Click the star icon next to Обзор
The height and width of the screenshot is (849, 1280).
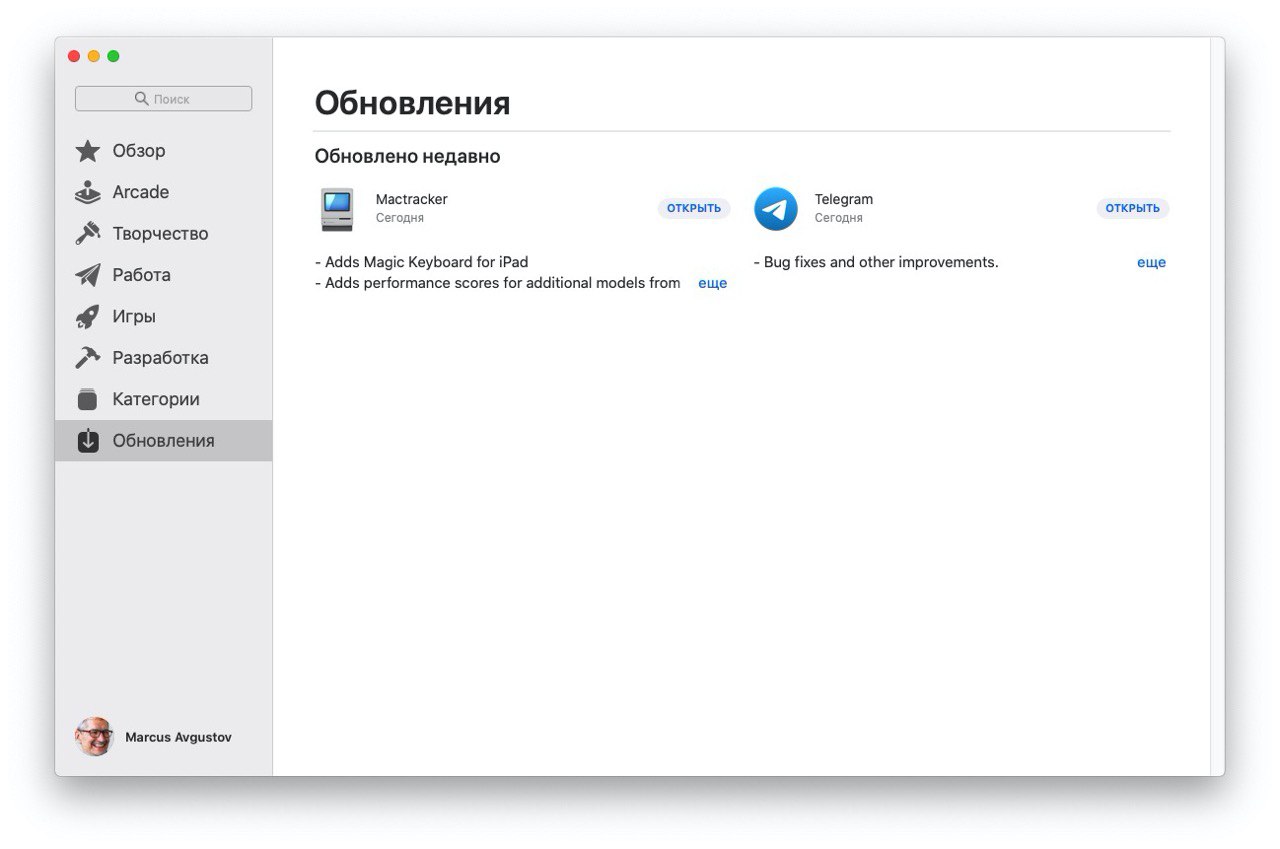pos(88,151)
